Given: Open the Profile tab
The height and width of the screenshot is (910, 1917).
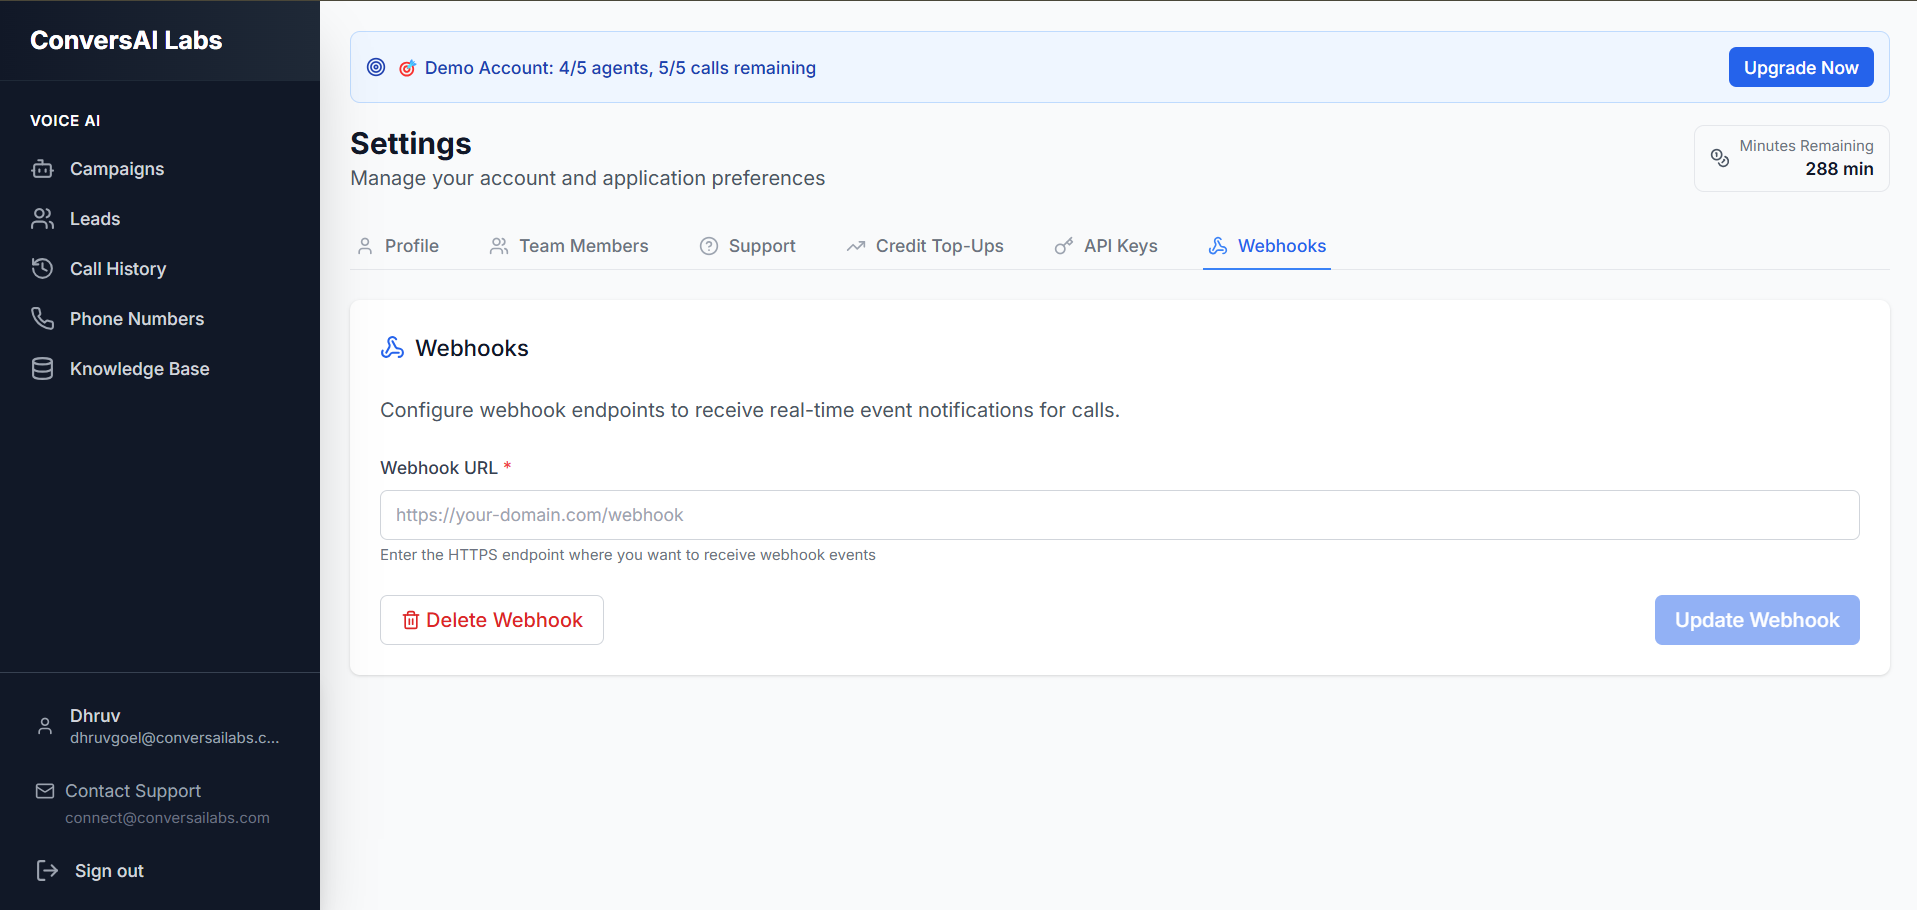Looking at the screenshot, I should coord(398,246).
